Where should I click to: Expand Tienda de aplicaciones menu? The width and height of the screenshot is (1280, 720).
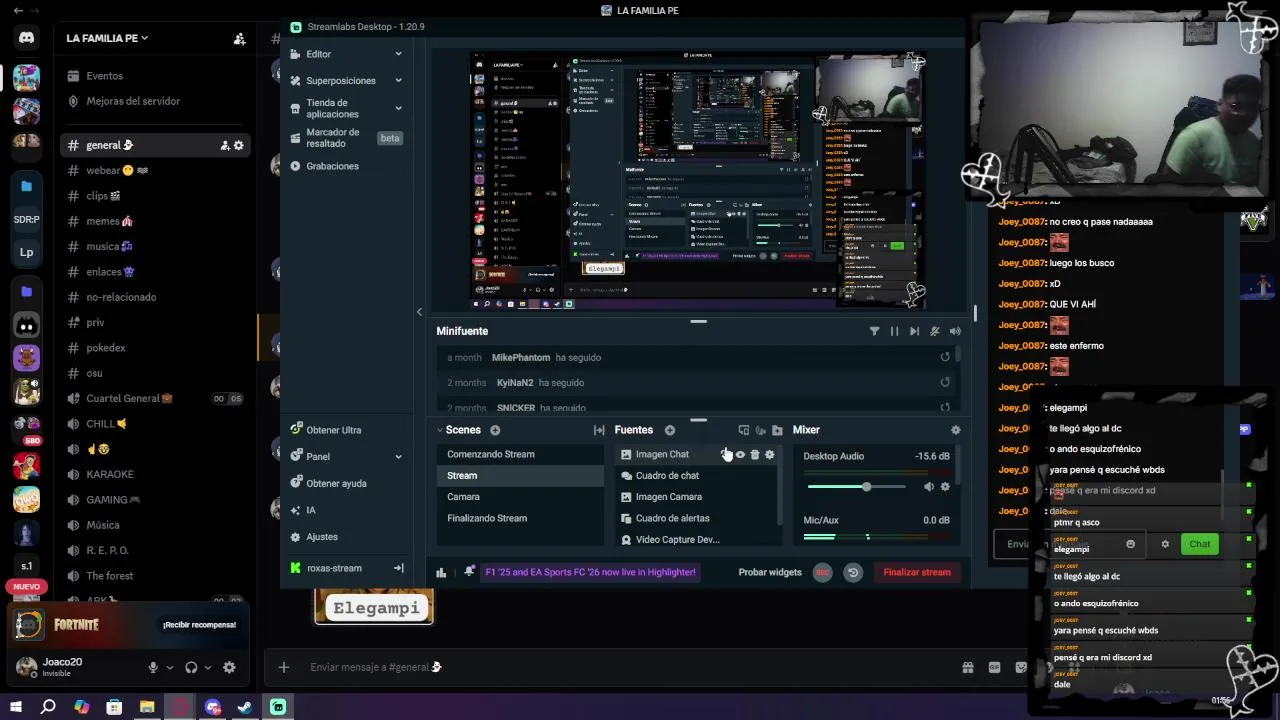click(x=398, y=108)
